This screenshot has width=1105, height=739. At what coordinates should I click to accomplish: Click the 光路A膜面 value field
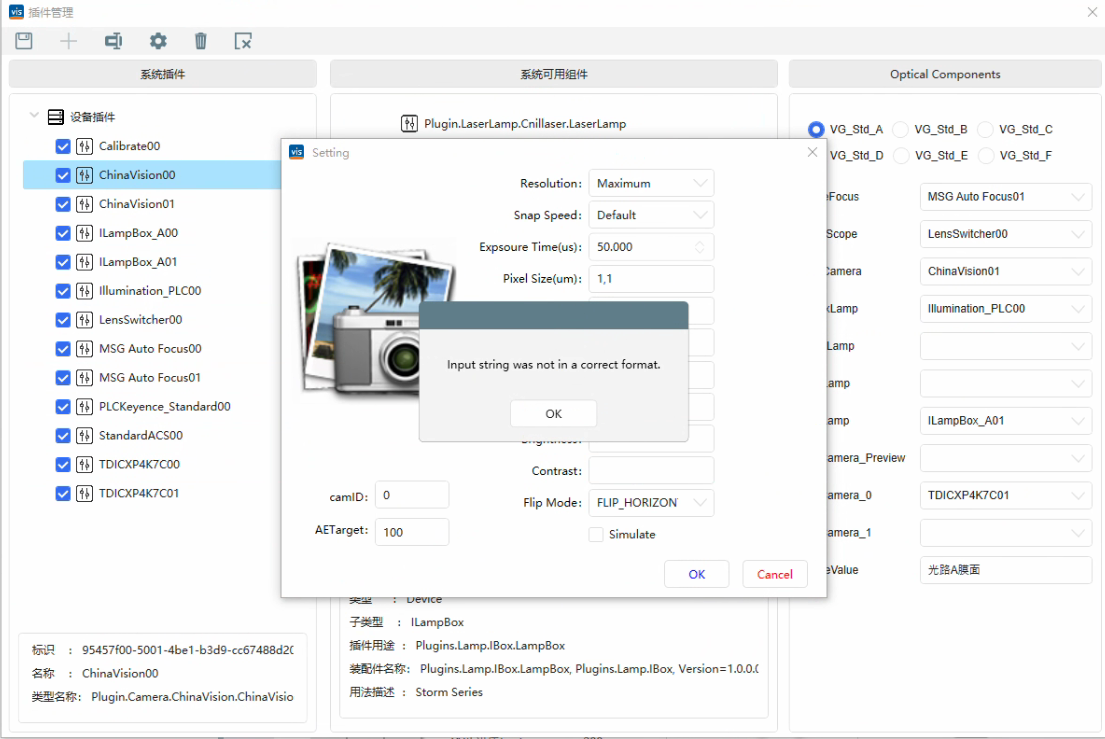[1006, 570]
